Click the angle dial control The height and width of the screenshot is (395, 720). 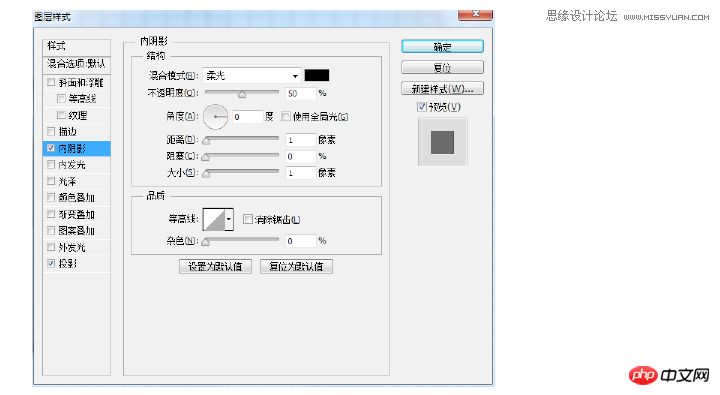pos(215,116)
